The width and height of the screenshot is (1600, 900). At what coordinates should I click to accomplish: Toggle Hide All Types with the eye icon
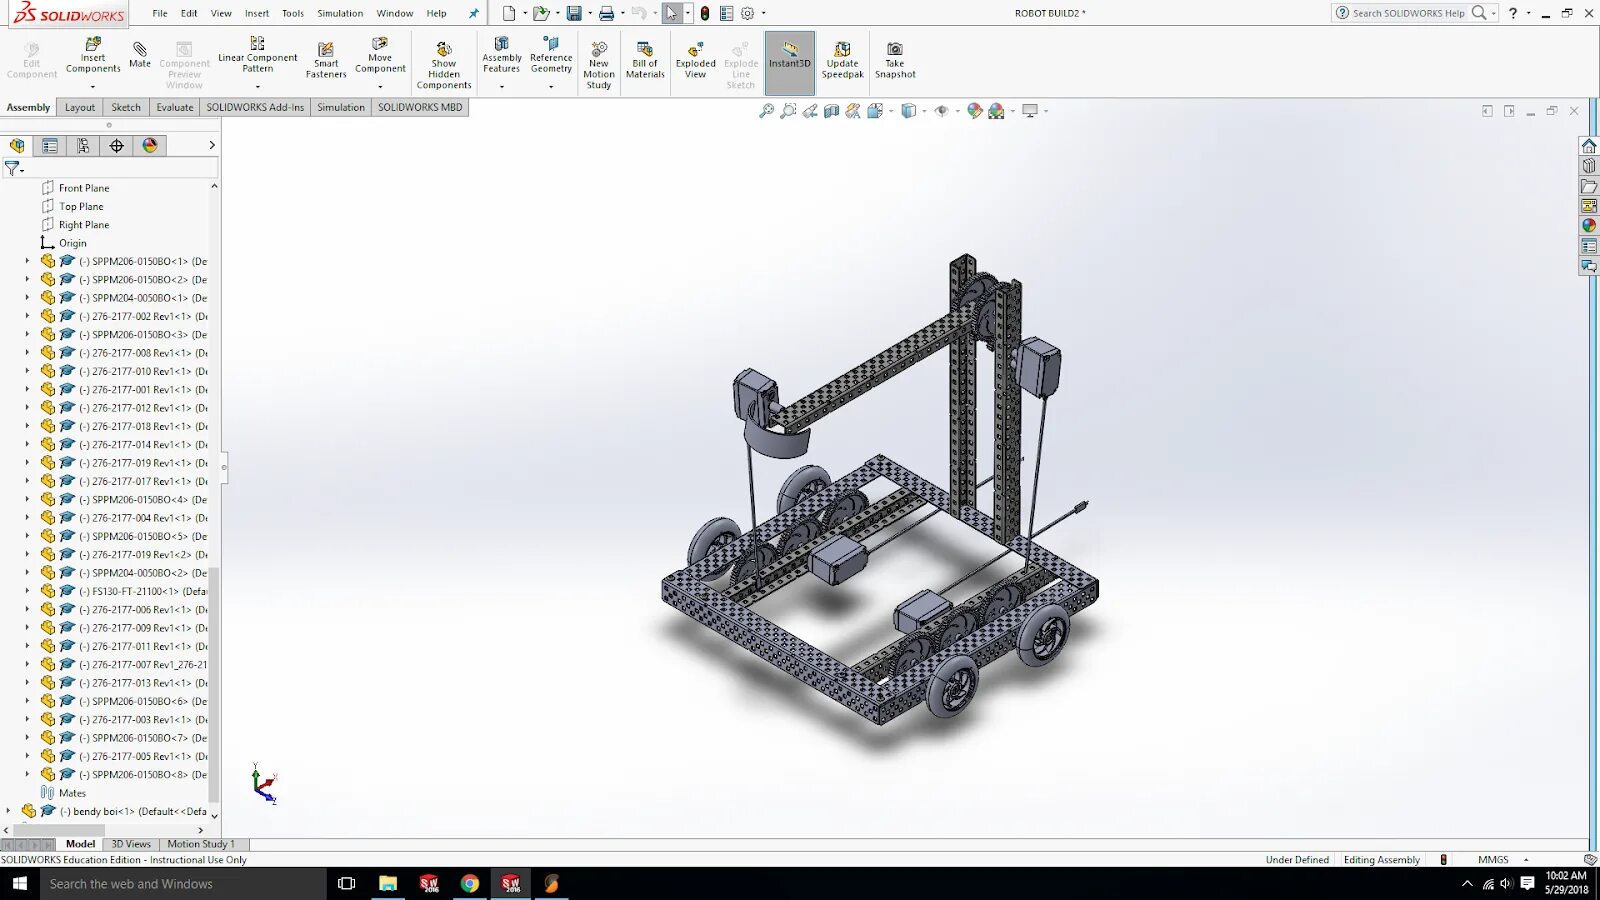(x=942, y=111)
